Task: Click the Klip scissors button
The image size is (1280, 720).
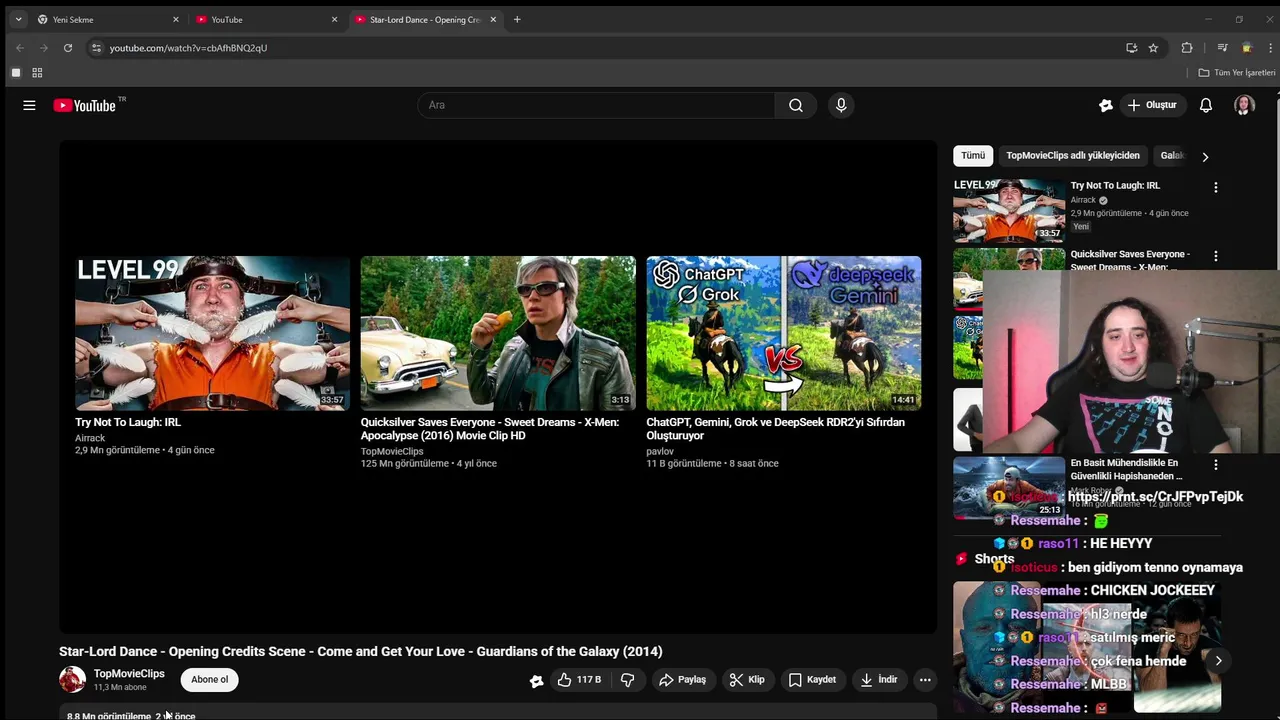Action: point(747,680)
